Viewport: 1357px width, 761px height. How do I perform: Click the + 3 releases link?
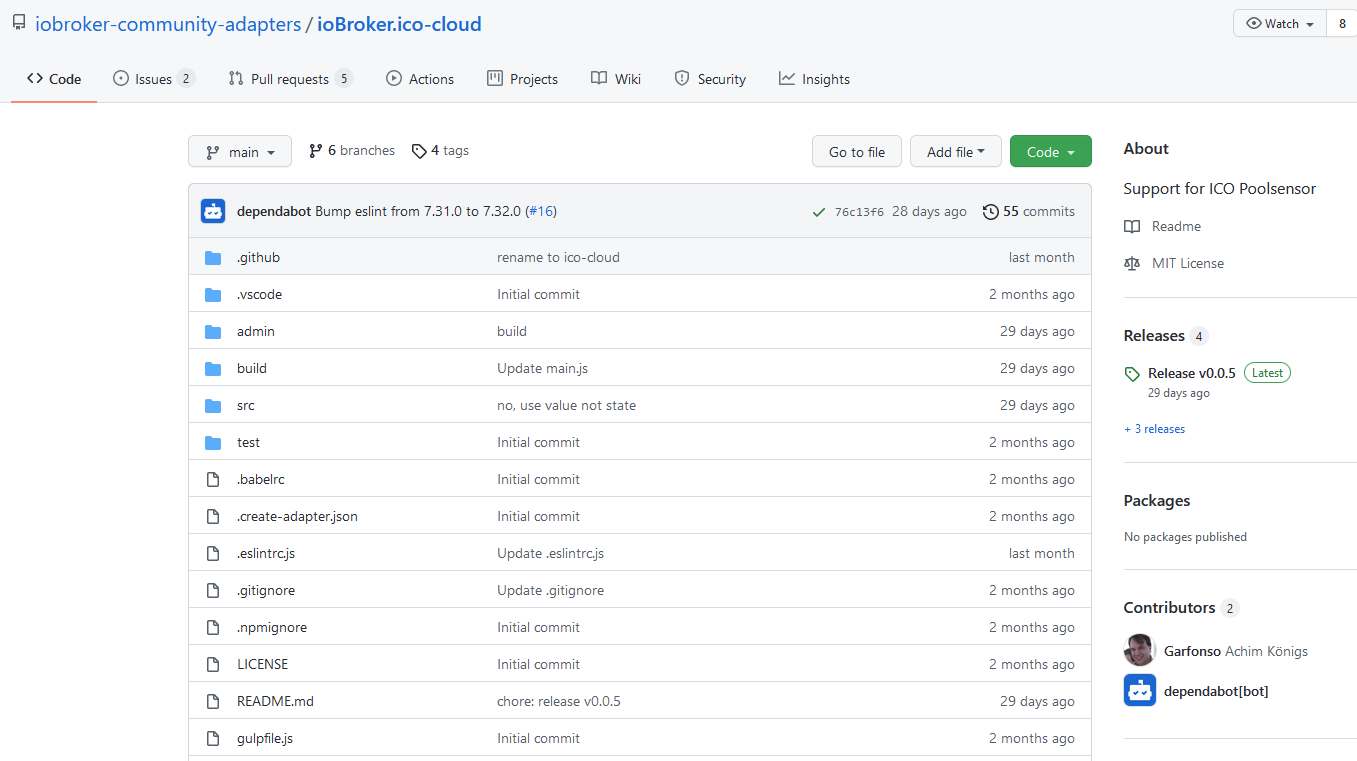pos(1154,429)
